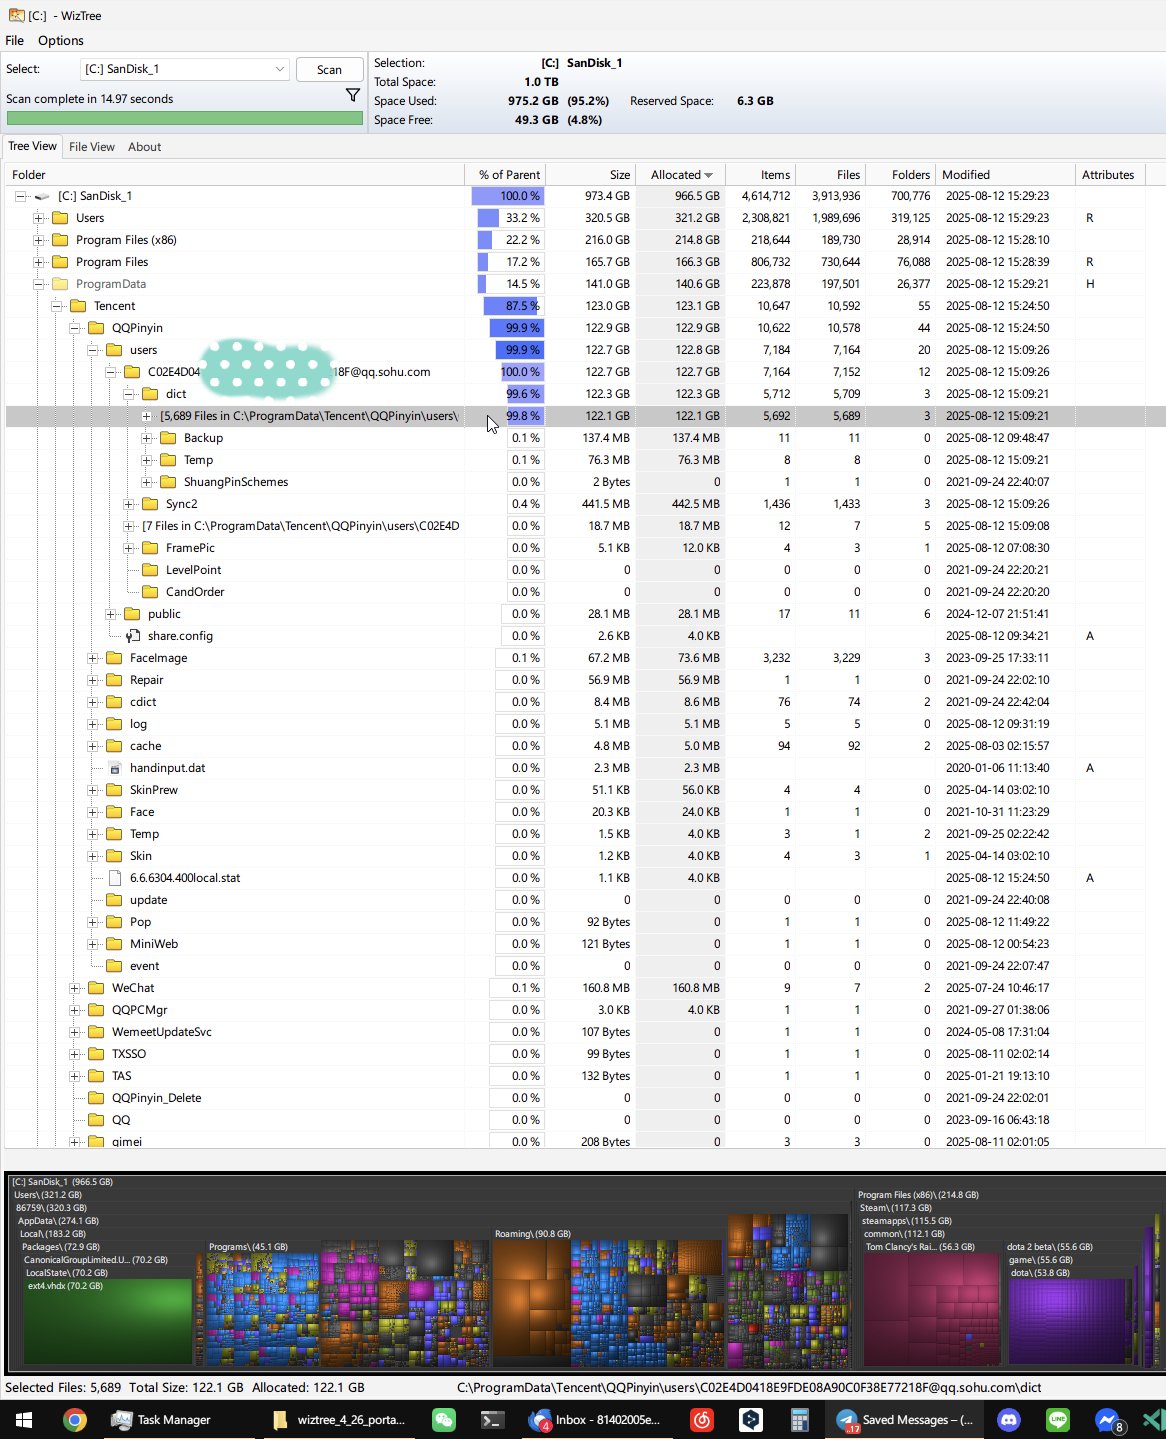Switch to Tree View tab

[x=33, y=146]
